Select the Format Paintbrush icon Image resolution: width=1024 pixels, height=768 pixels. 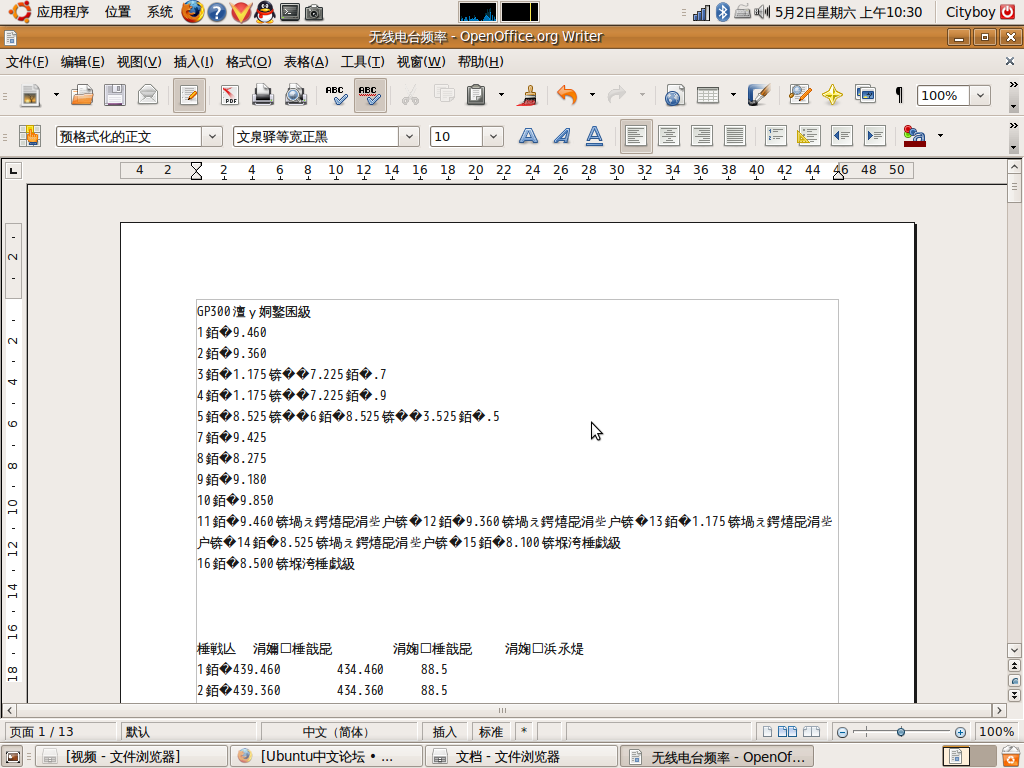click(527, 95)
